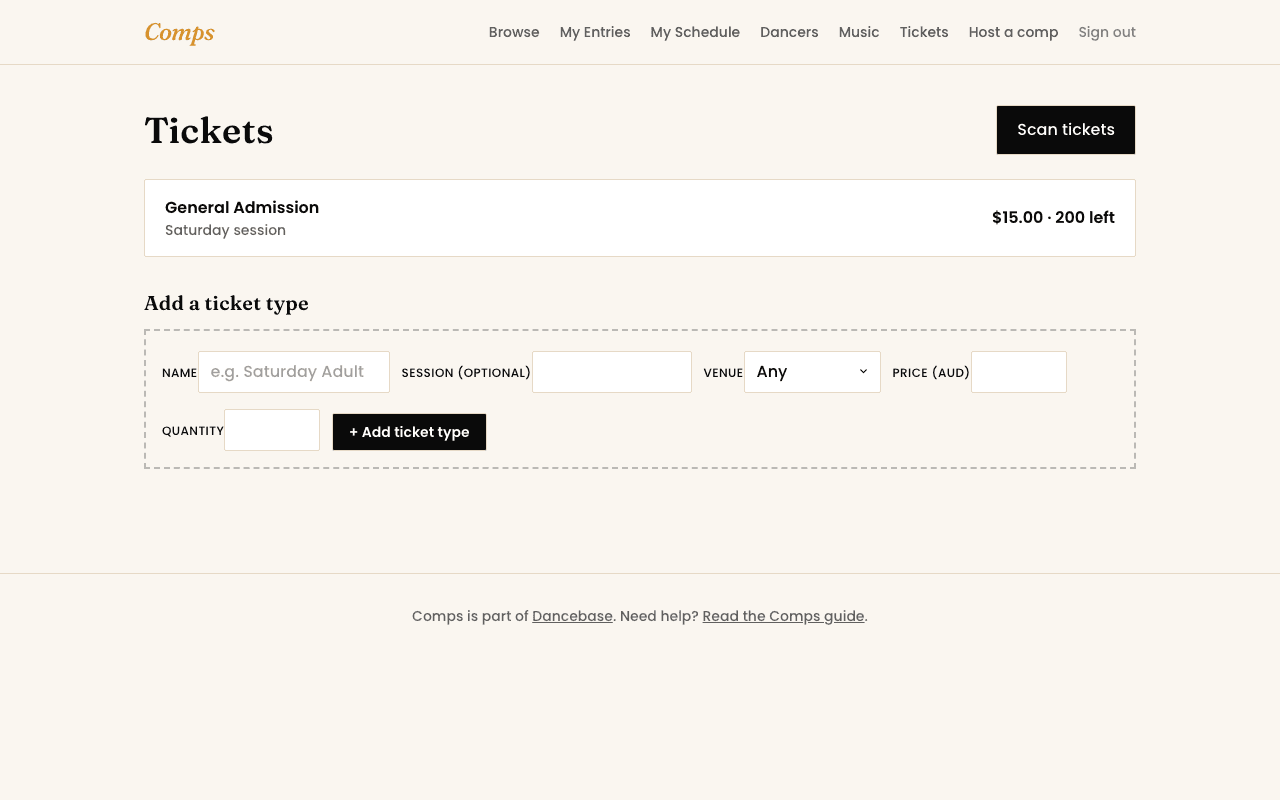
Task: Open the General Admission ticket row
Action: tap(640, 218)
